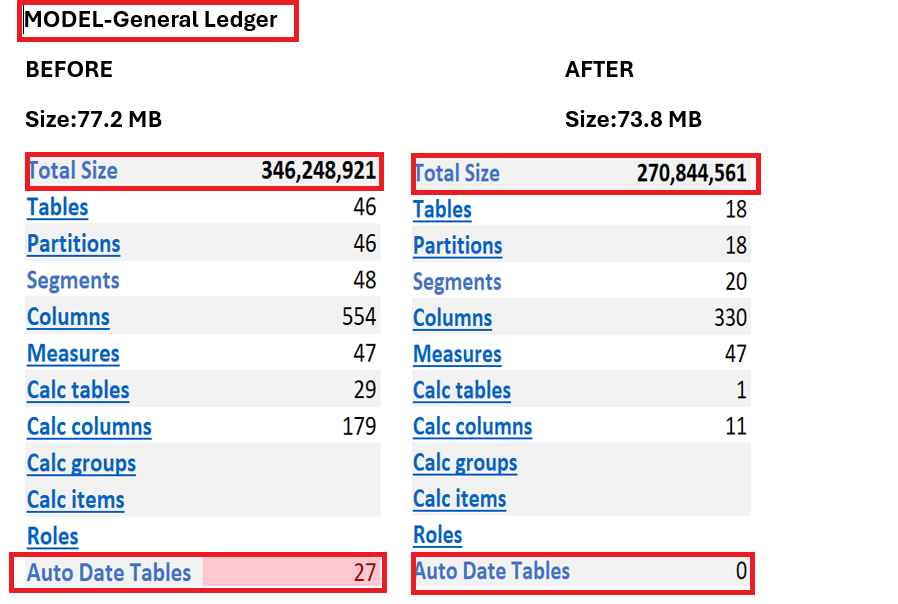
Task: Open Calc tables link in BEFORE section
Action: tap(78, 390)
